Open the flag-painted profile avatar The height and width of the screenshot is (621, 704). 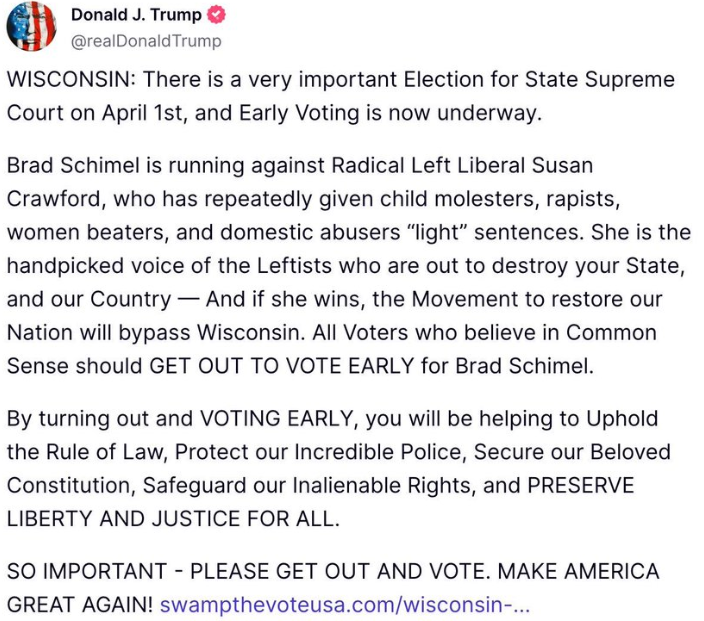31,26
